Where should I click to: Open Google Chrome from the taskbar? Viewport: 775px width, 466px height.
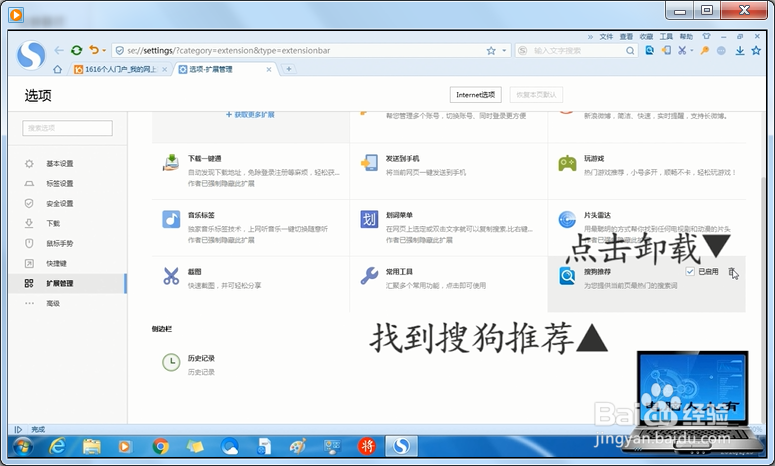[x=160, y=446]
